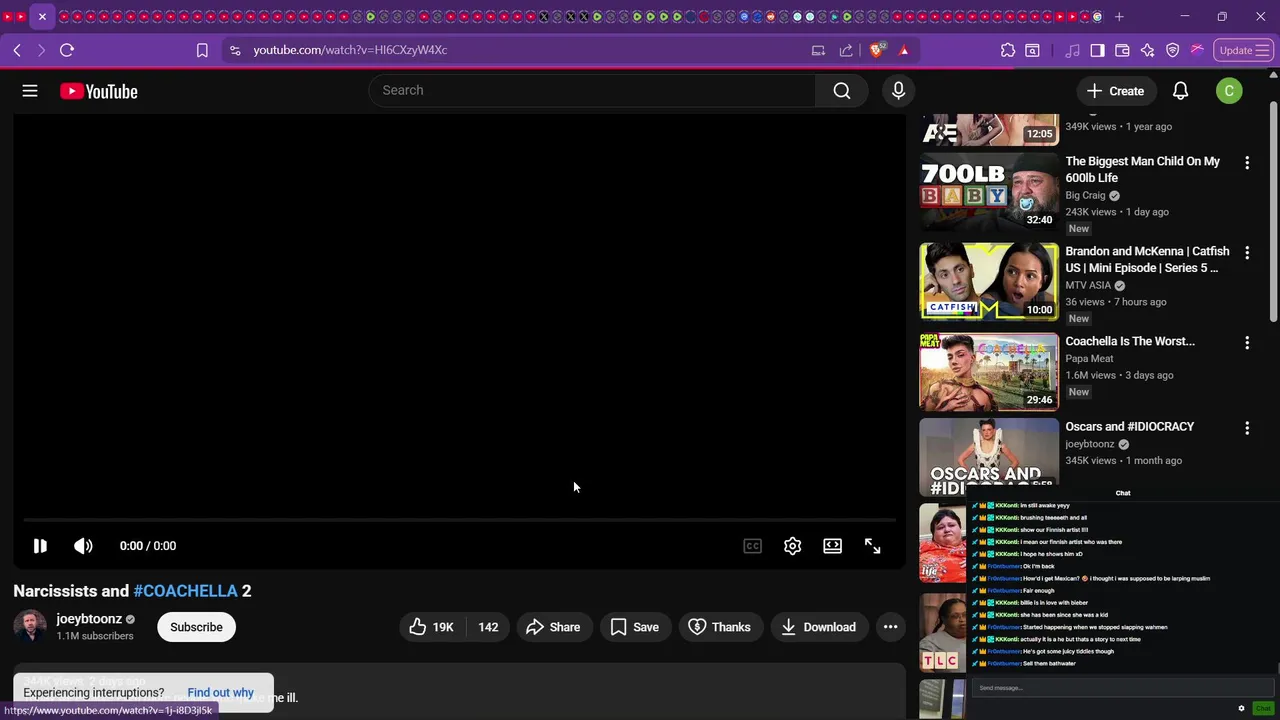Click the Big Craig channel name
Image resolution: width=1280 pixels, height=720 pixels.
pos(1085,196)
